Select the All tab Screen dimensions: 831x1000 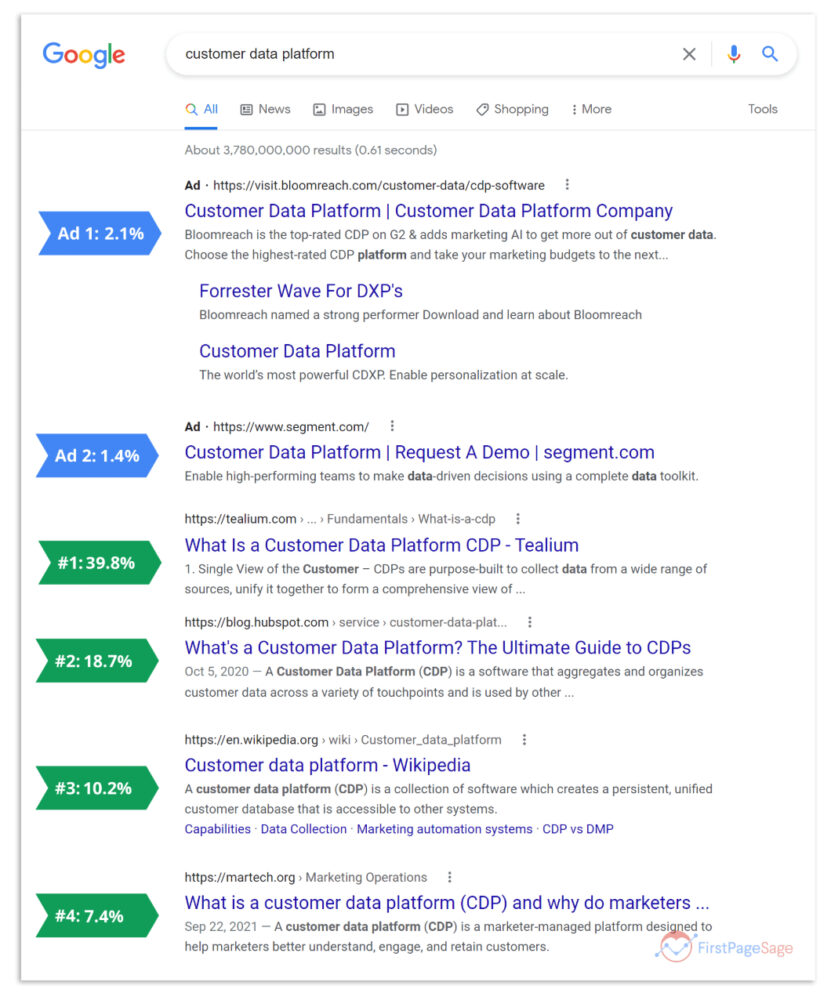pyautogui.click(x=202, y=109)
